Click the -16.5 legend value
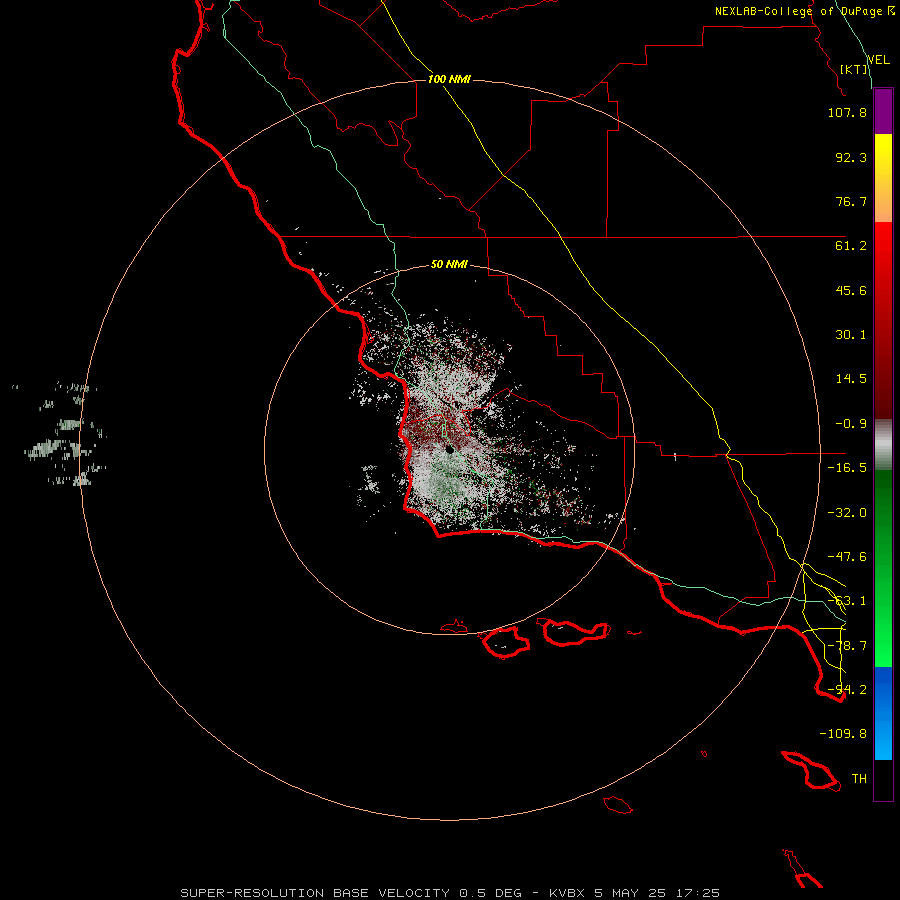900x900 pixels. [x=847, y=468]
